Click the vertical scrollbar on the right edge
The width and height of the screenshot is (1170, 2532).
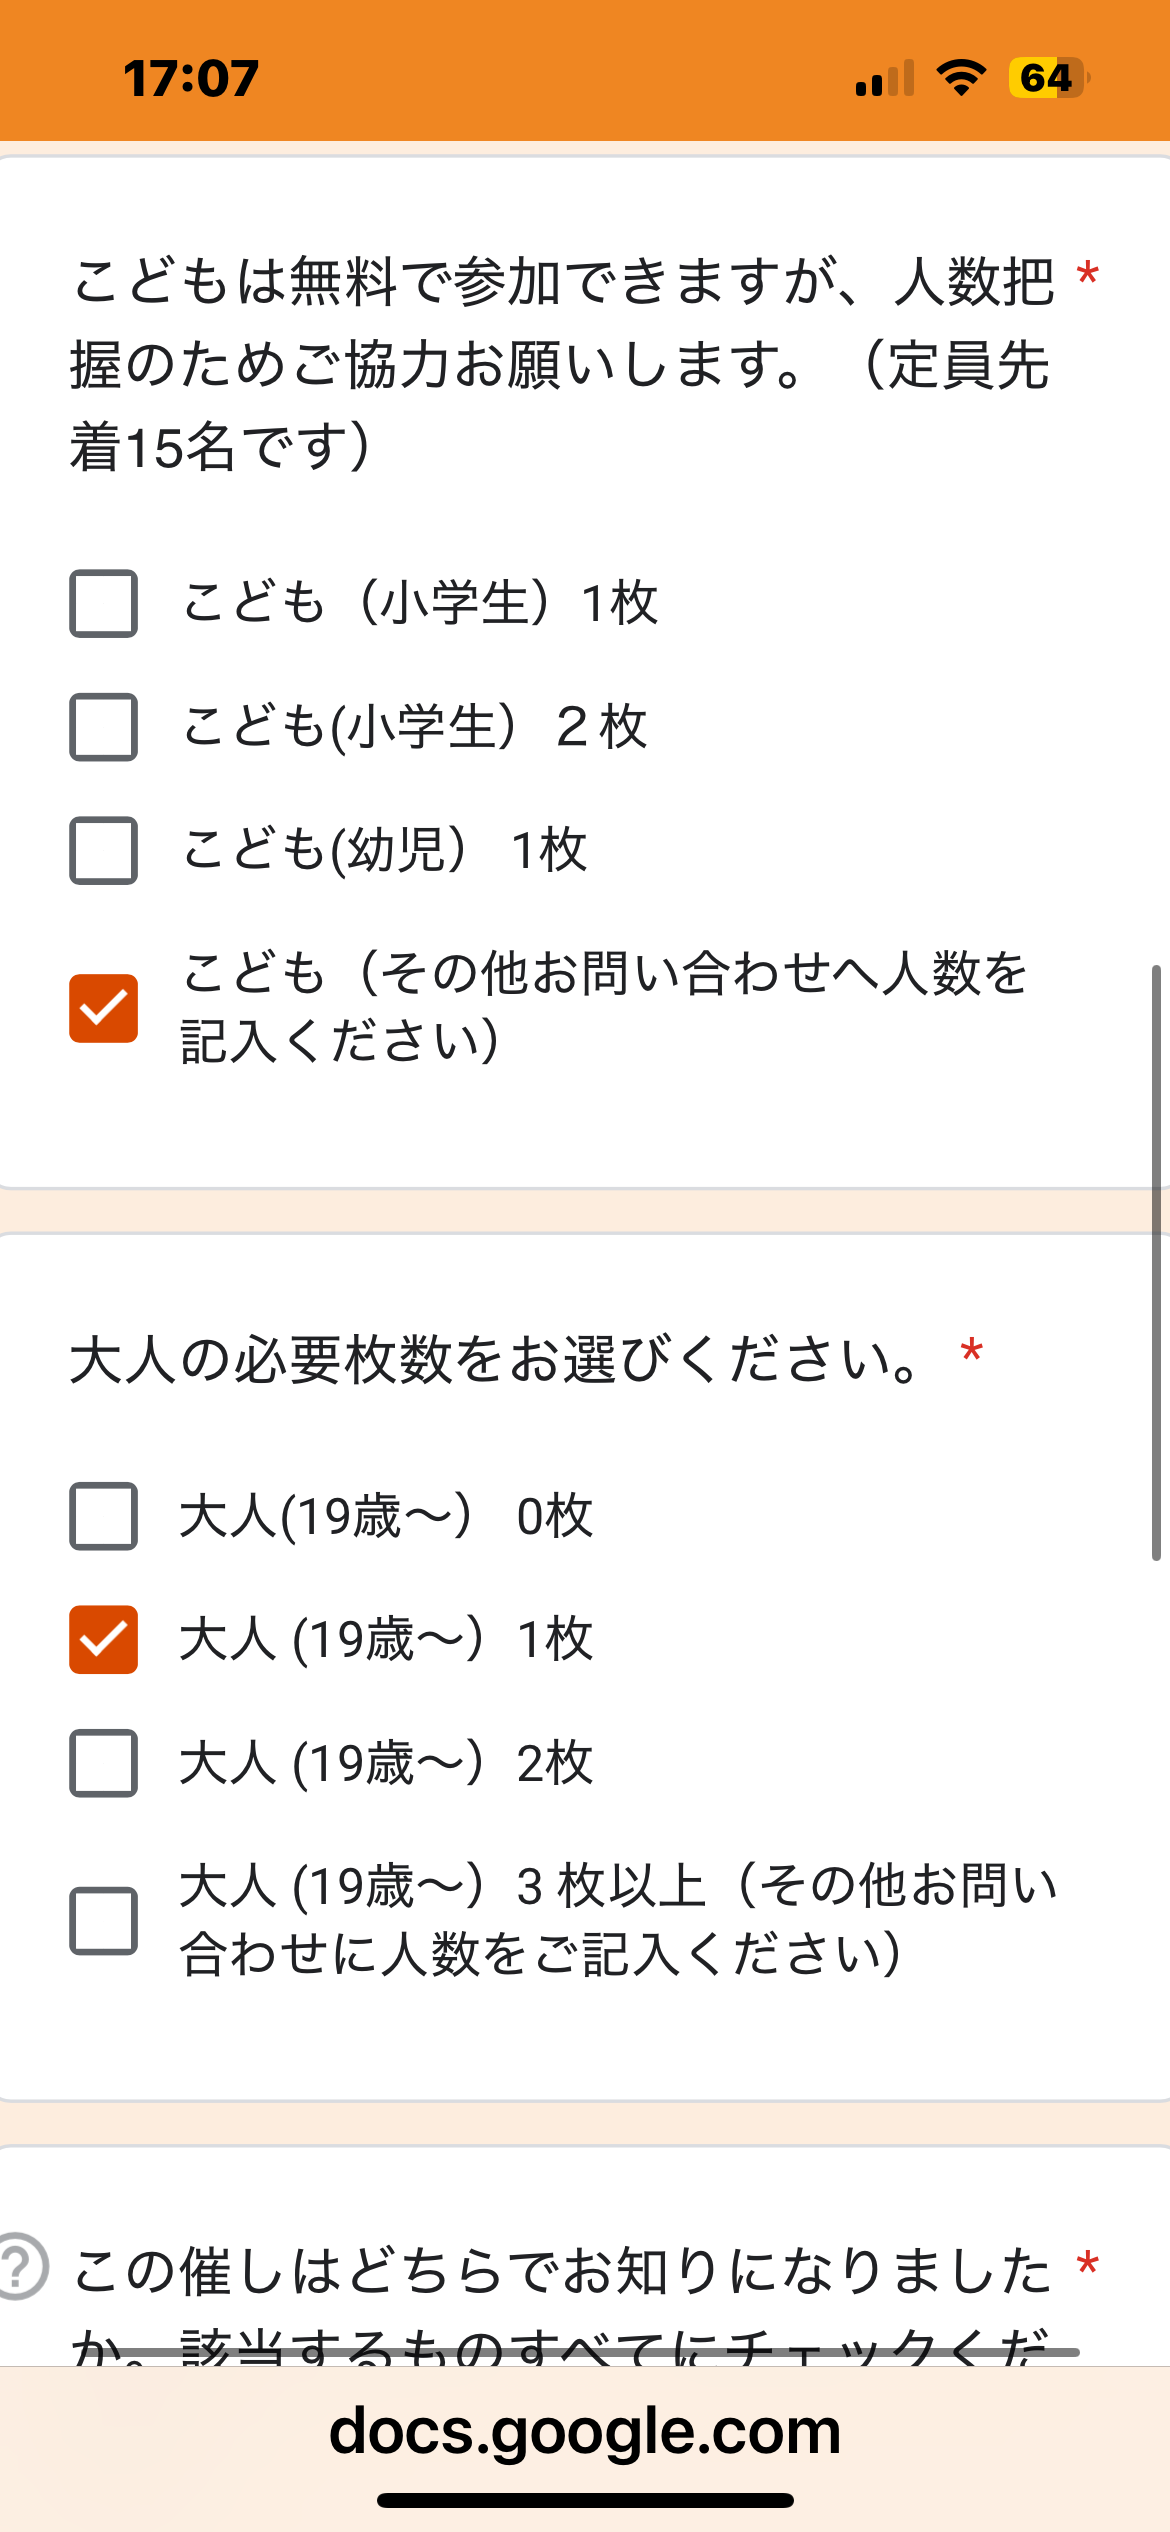[x=1156, y=1262]
